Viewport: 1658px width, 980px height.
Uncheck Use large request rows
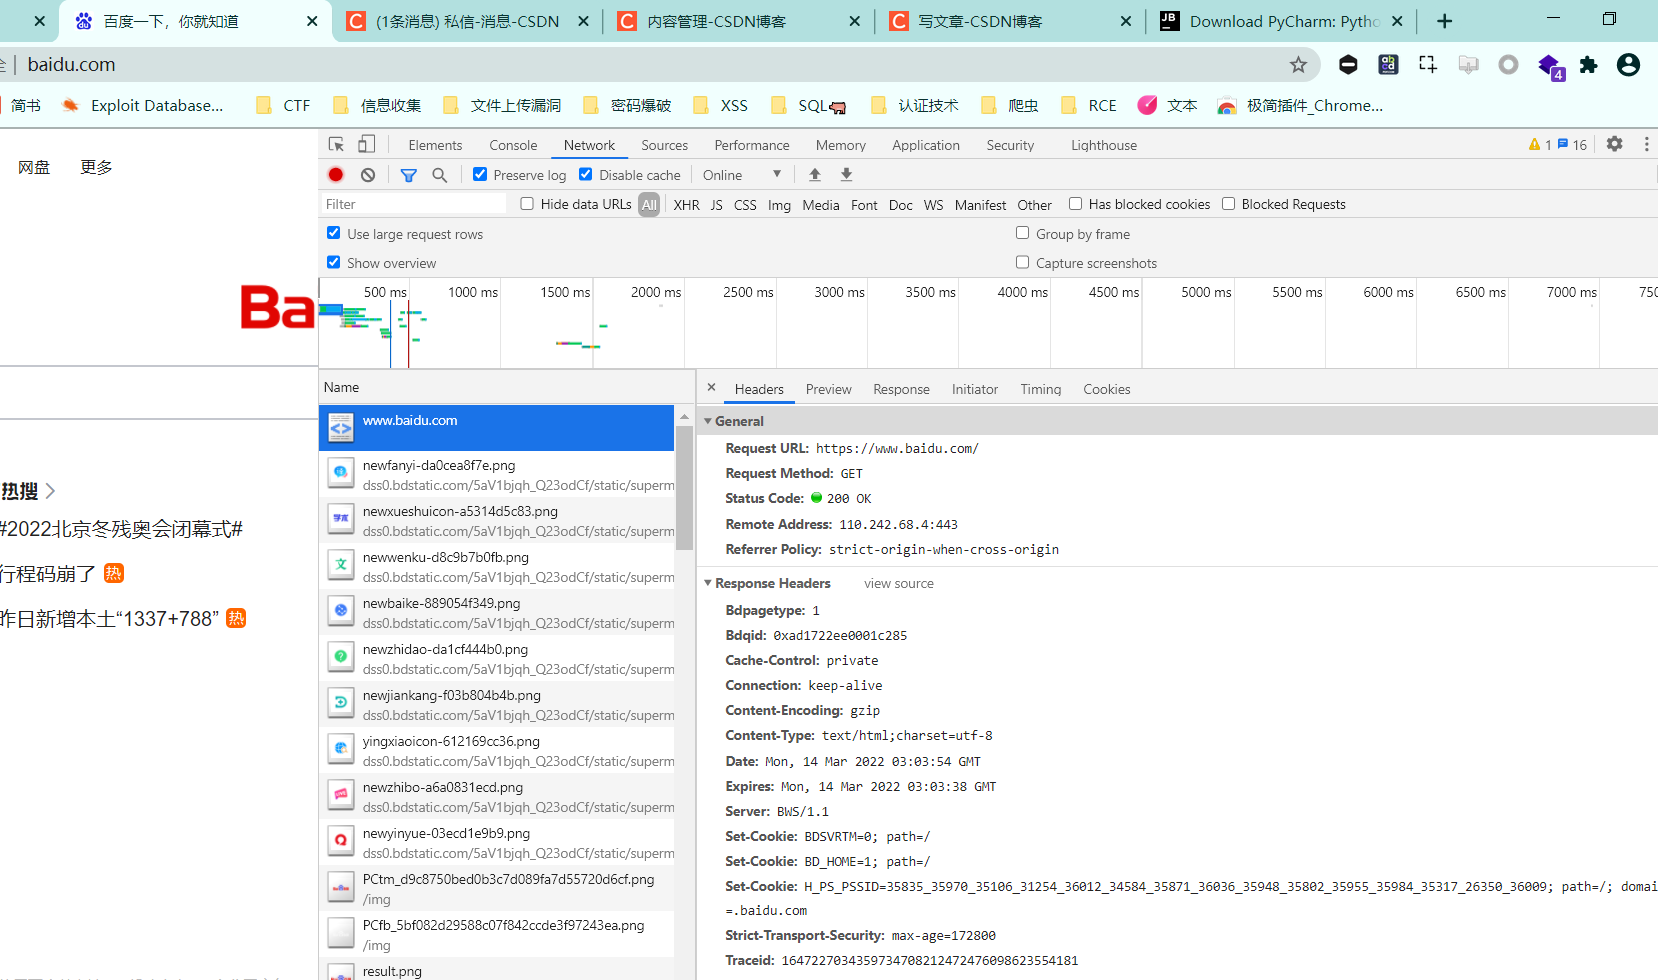(x=334, y=233)
